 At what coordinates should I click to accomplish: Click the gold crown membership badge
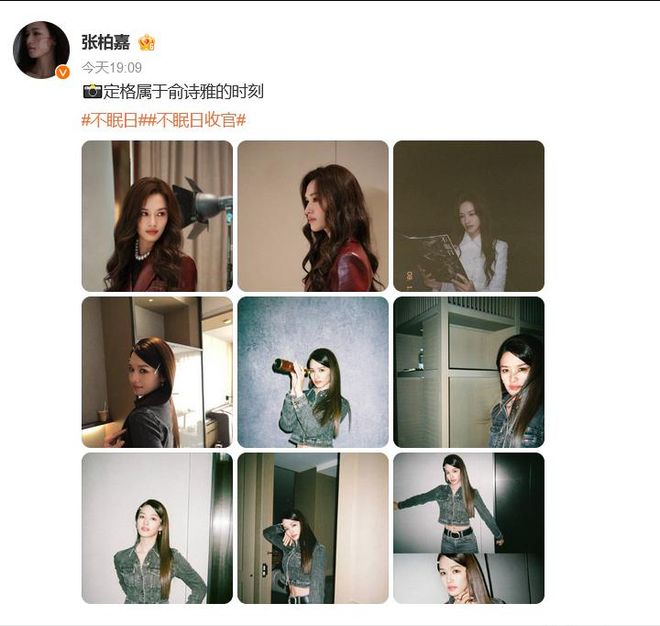pyautogui.click(x=147, y=43)
